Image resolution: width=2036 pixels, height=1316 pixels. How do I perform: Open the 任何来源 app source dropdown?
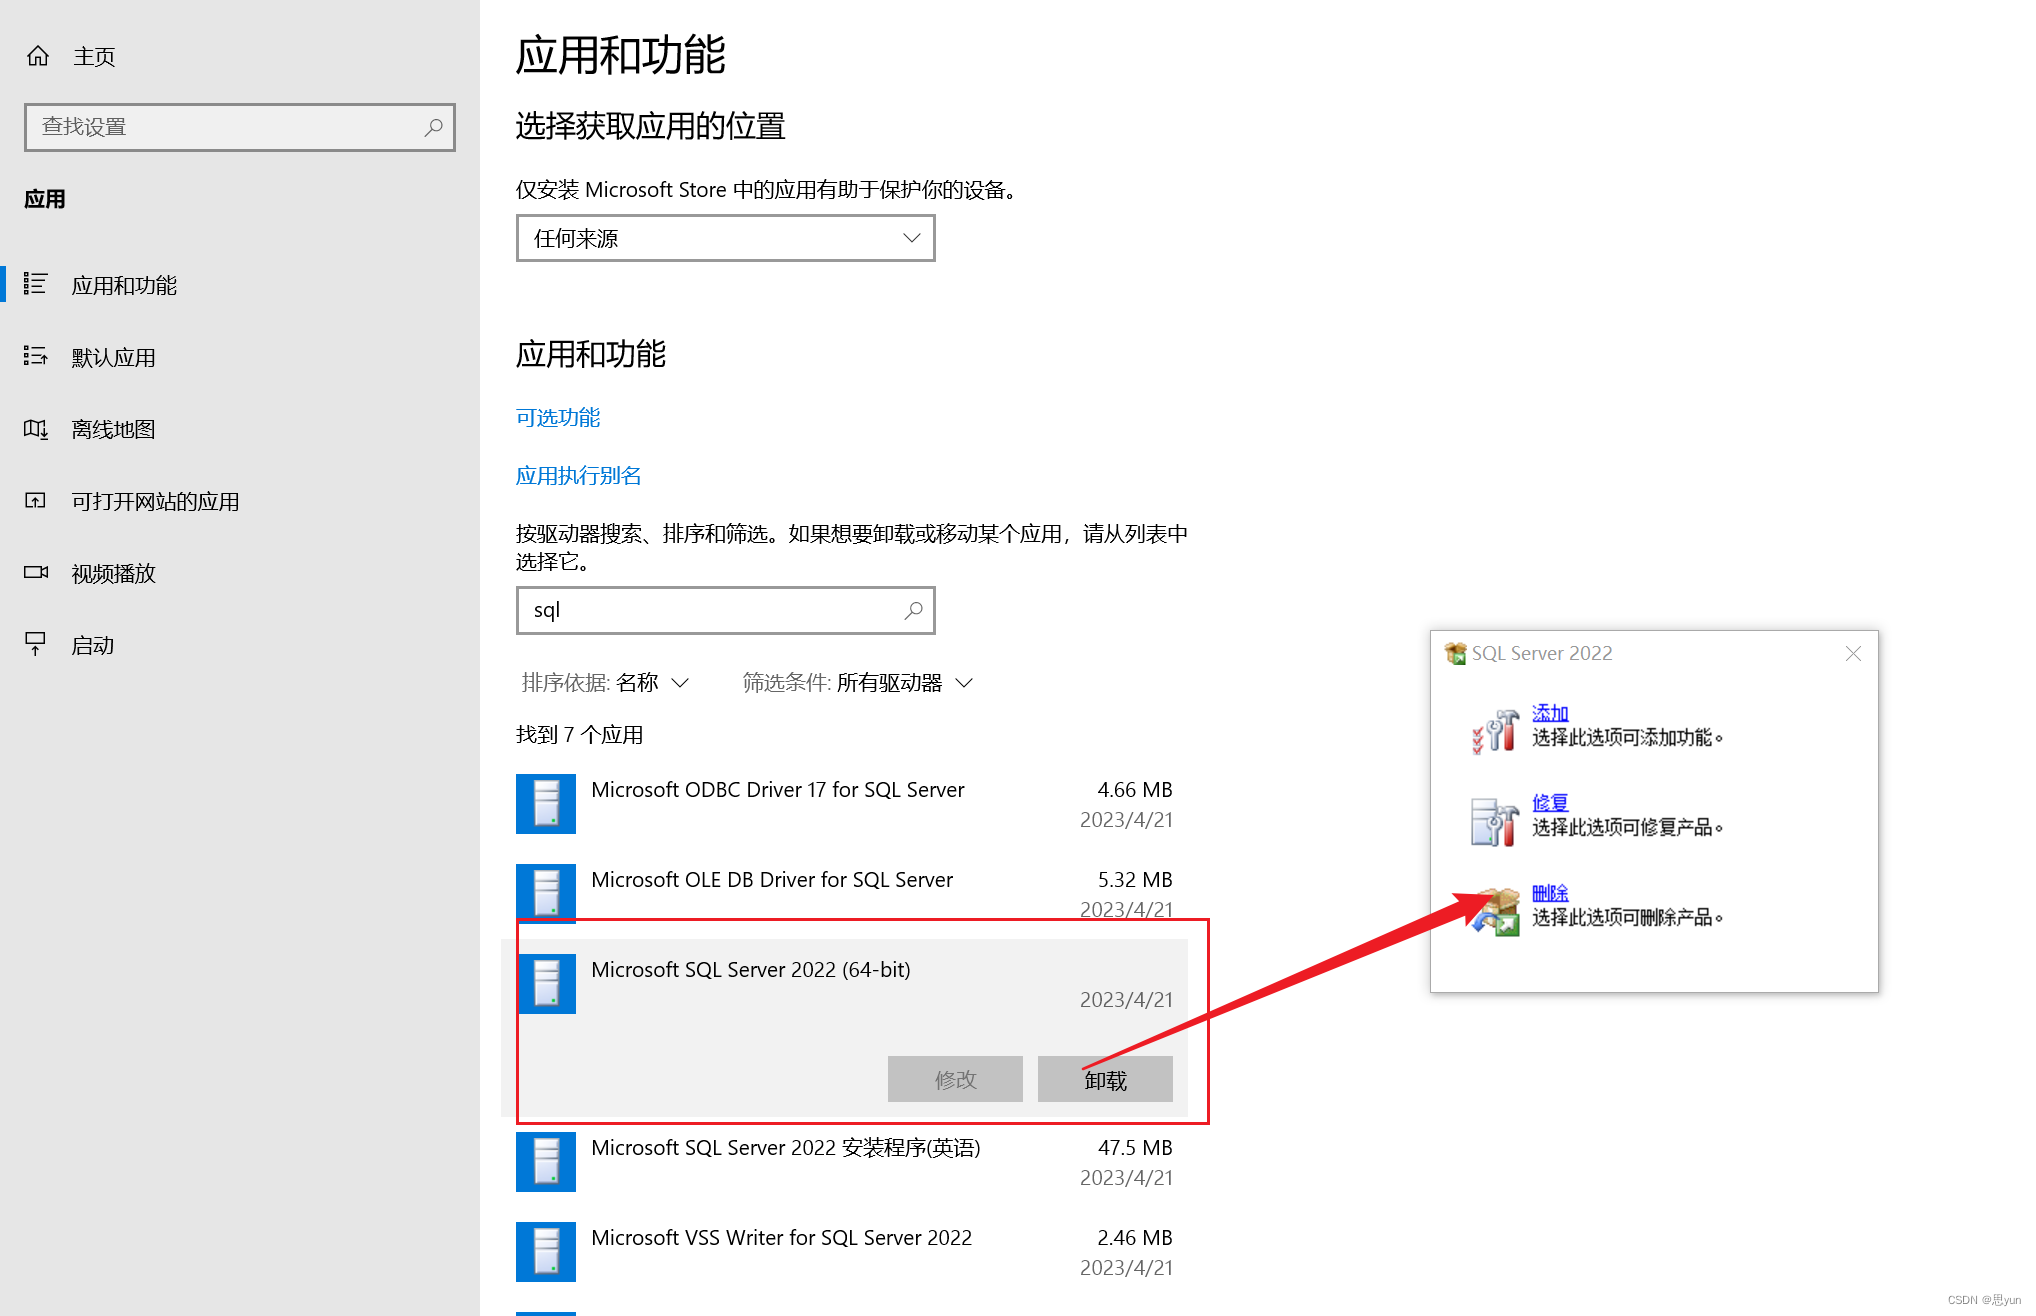(x=726, y=238)
